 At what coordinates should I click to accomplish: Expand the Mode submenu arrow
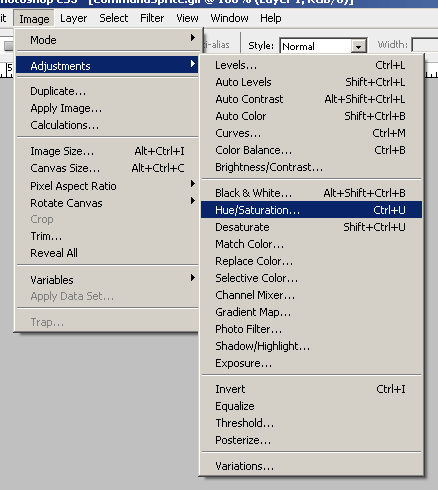point(193,38)
